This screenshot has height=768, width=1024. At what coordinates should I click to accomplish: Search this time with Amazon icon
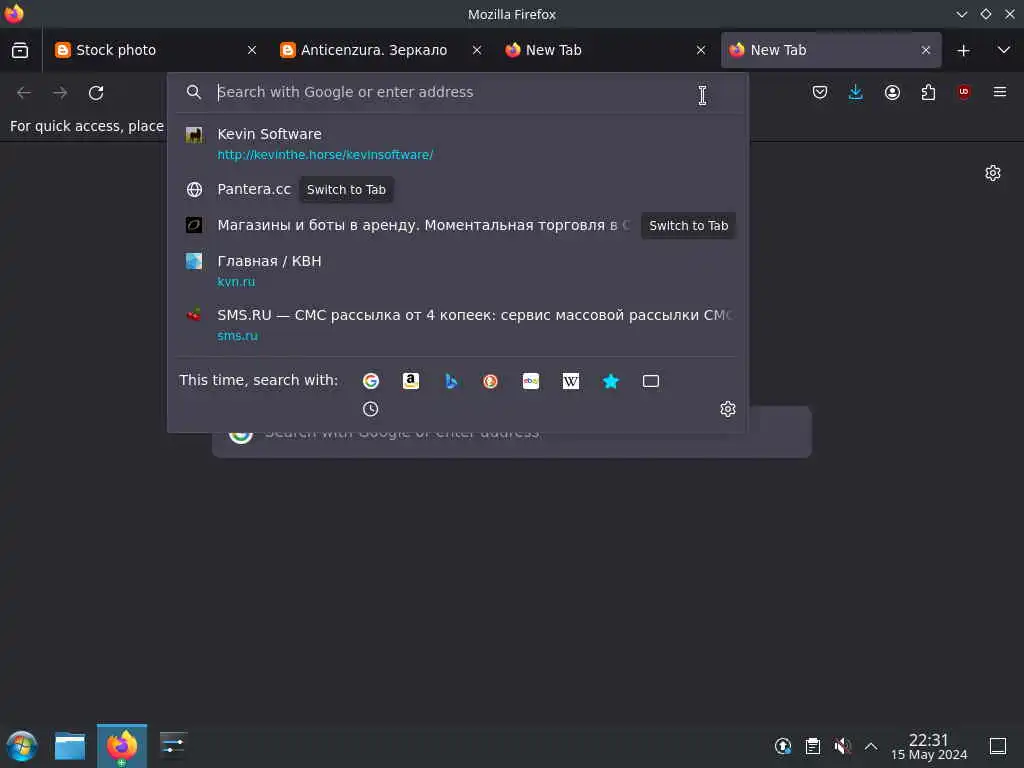[x=411, y=381]
